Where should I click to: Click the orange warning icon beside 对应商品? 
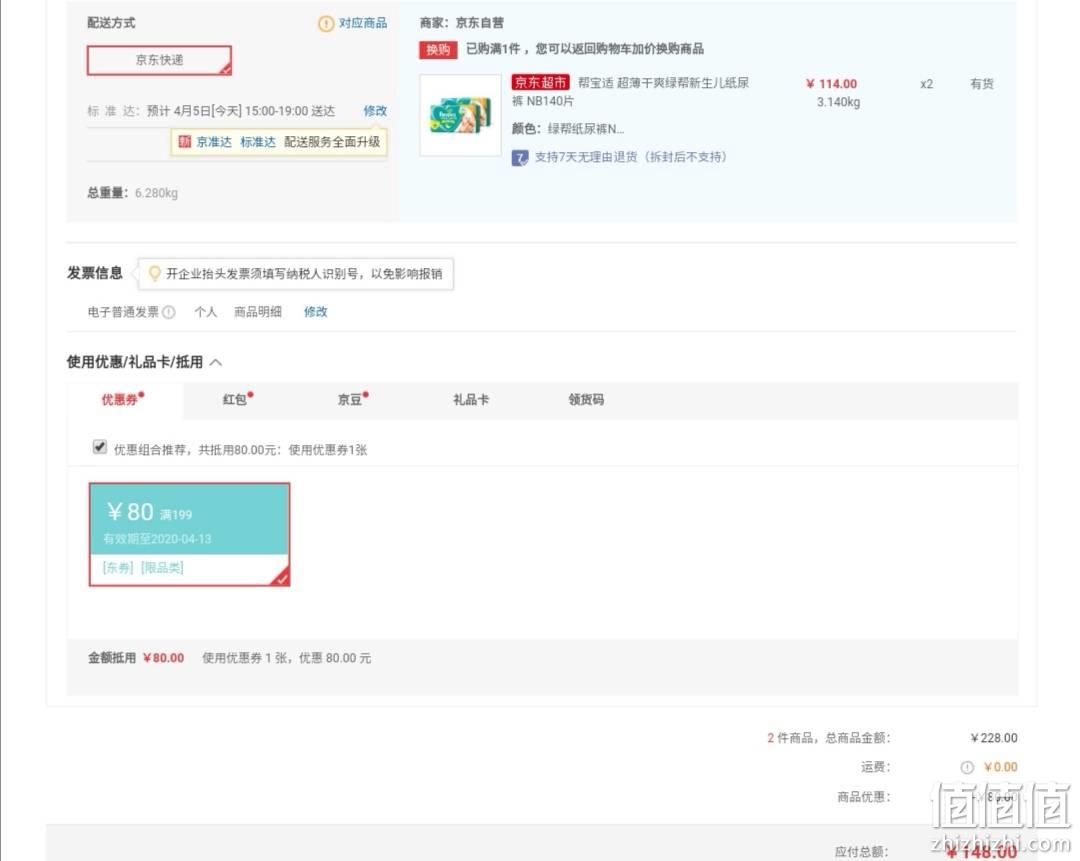point(326,23)
